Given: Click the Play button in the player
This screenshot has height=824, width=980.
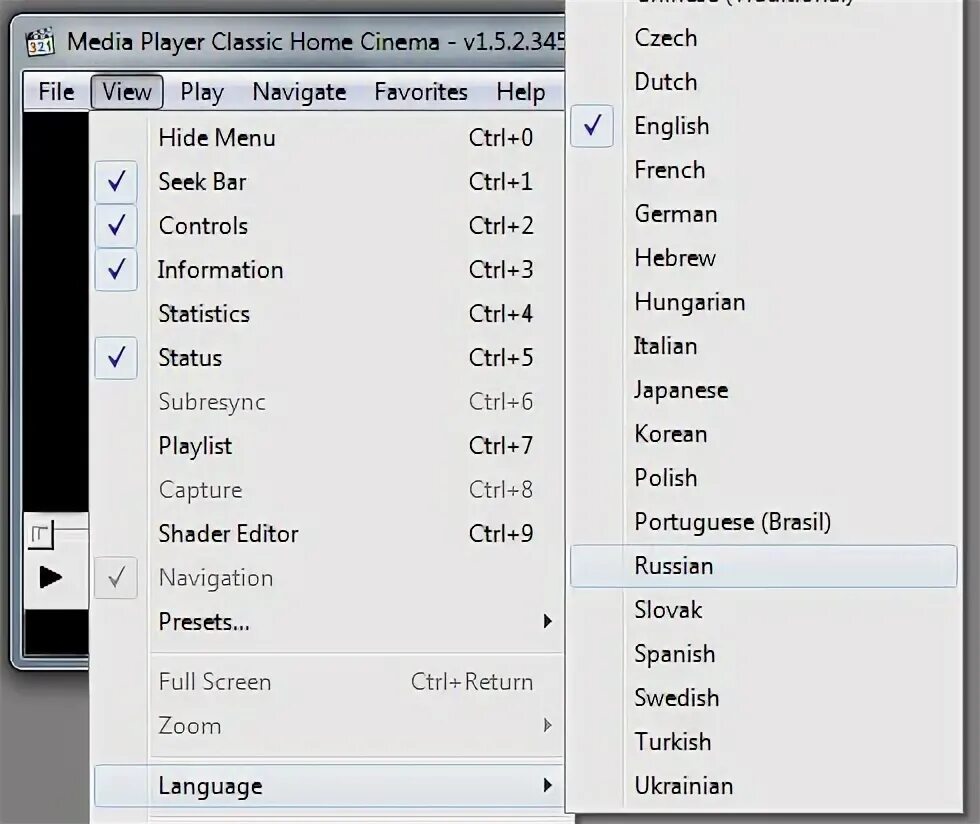Looking at the screenshot, I should tap(51, 577).
